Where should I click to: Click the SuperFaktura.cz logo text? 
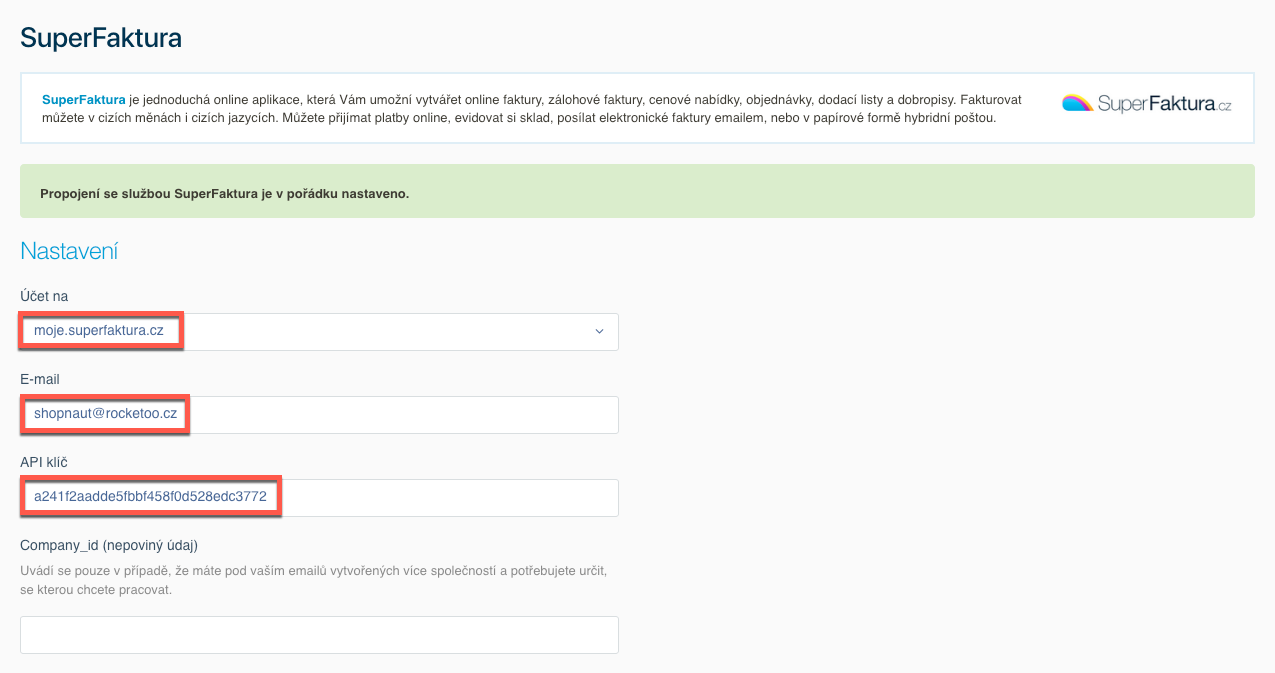(x=1164, y=103)
